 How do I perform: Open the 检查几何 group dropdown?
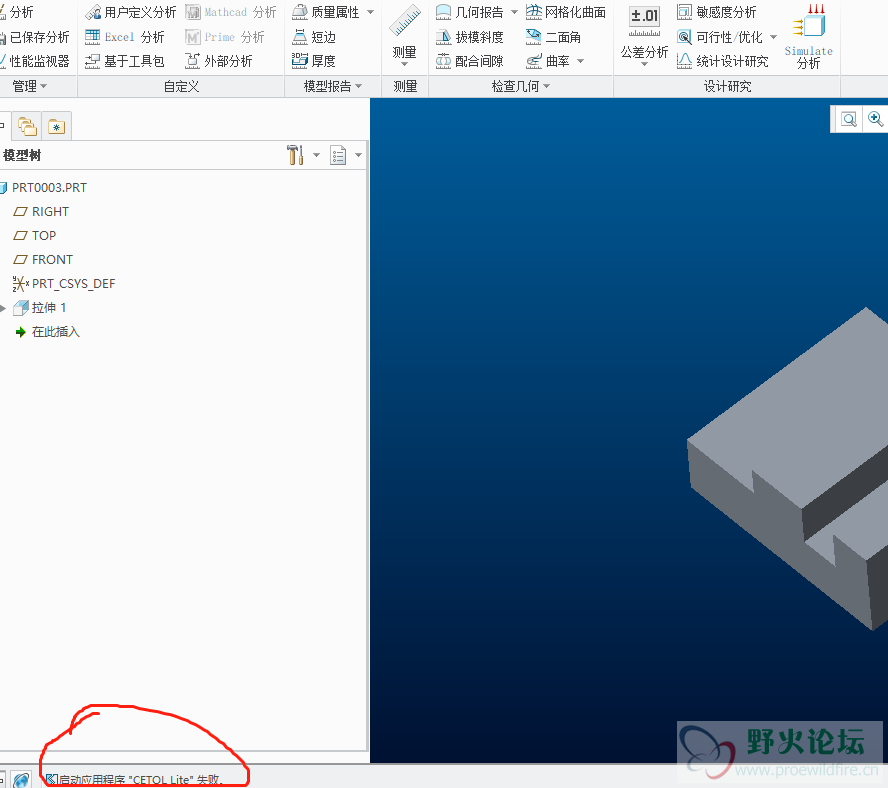coord(520,86)
